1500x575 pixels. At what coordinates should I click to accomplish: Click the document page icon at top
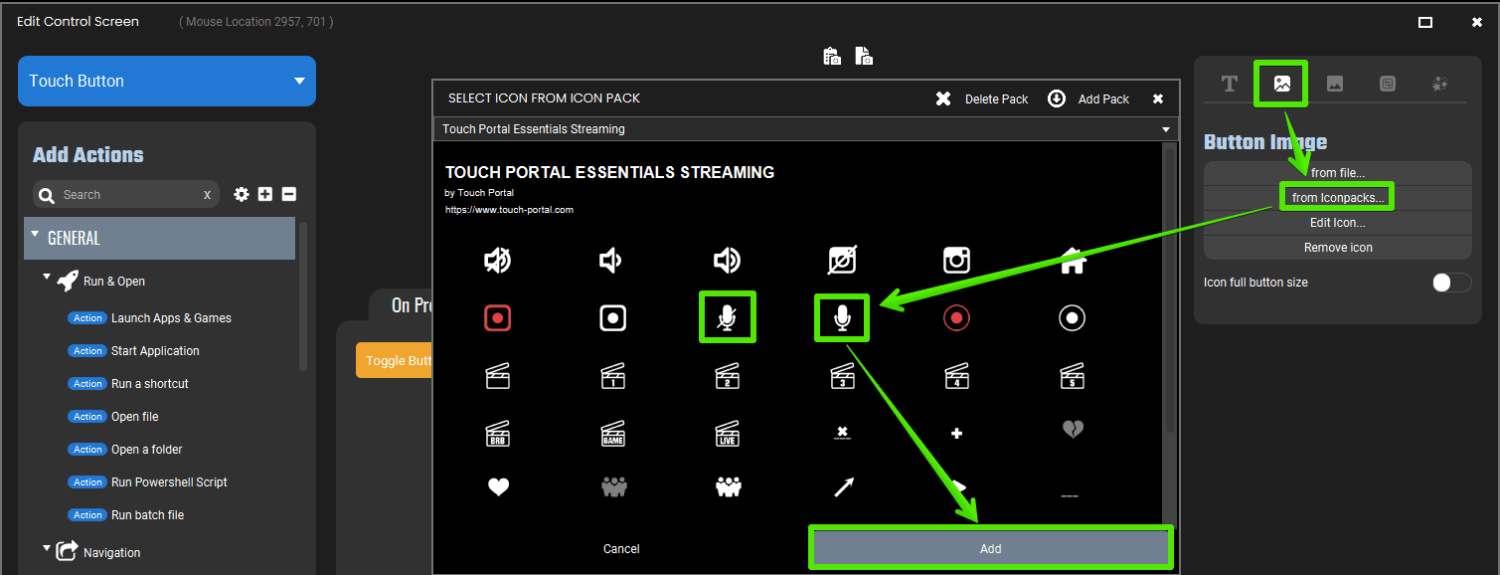tap(864, 57)
